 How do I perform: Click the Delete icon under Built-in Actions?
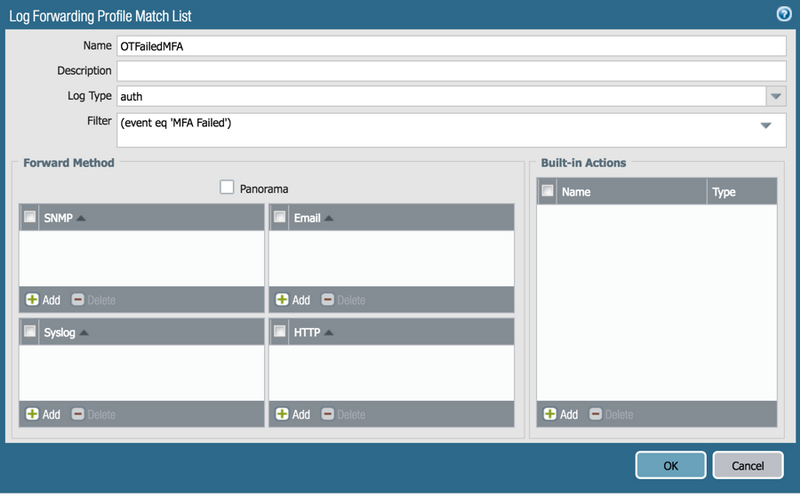pos(596,414)
